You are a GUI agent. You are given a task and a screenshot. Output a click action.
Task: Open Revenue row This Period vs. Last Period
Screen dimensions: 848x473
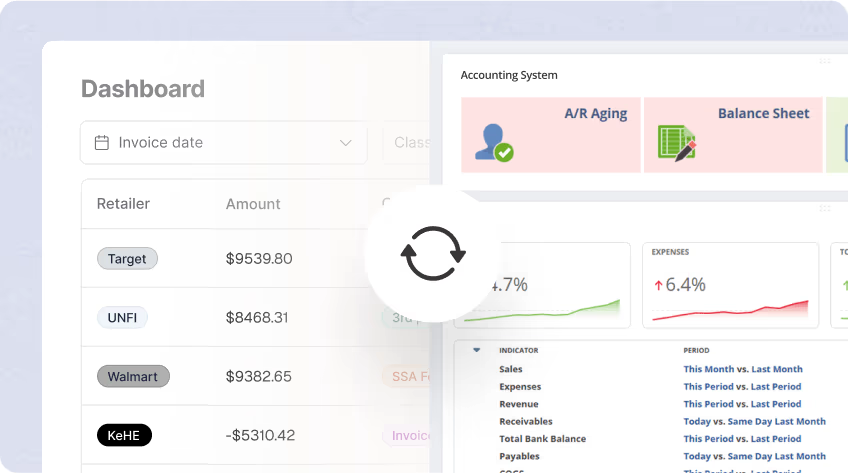click(x=742, y=404)
